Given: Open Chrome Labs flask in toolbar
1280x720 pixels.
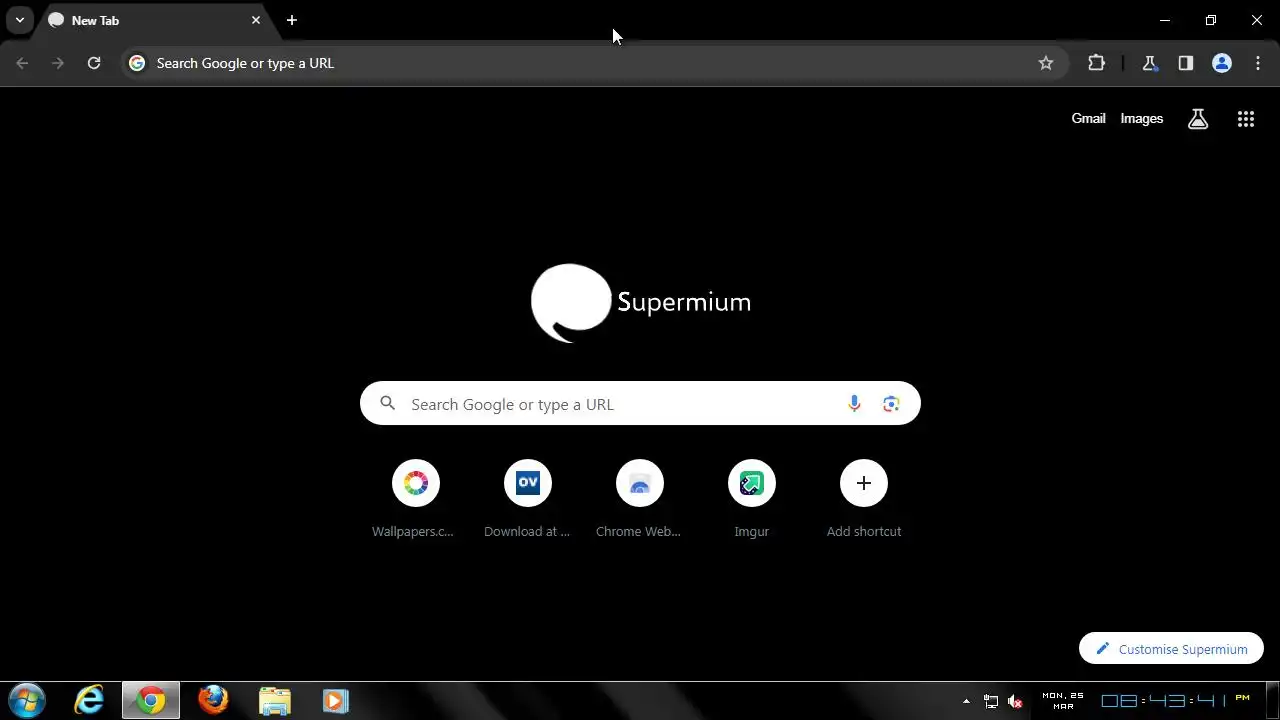Looking at the screenshot, I should point(1150,63).
